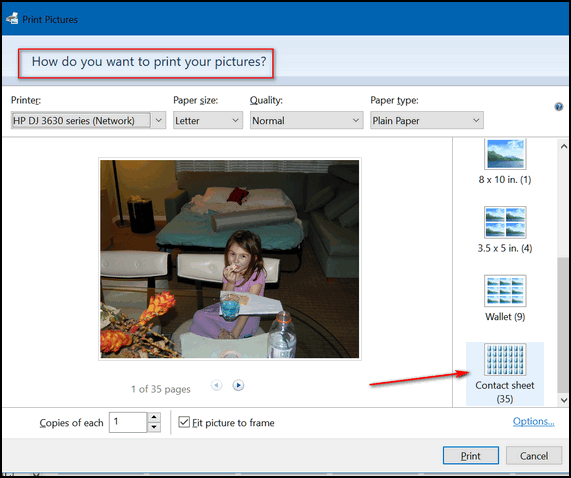Select the 8 x 10 in. layout icon
Screen dimensions: 571x478
tap(505, 154)
